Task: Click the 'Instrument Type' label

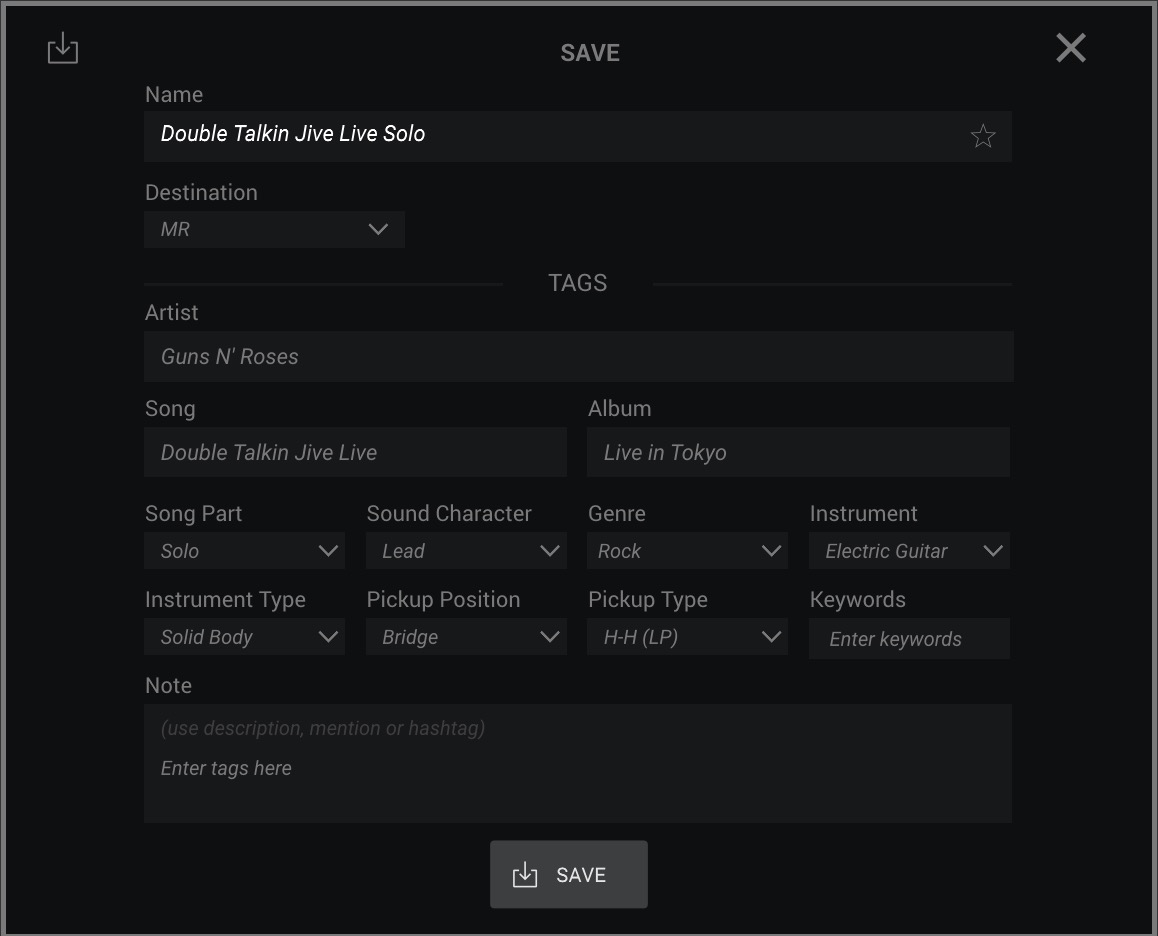Action: pyautogui.click(x=225, y=600)
